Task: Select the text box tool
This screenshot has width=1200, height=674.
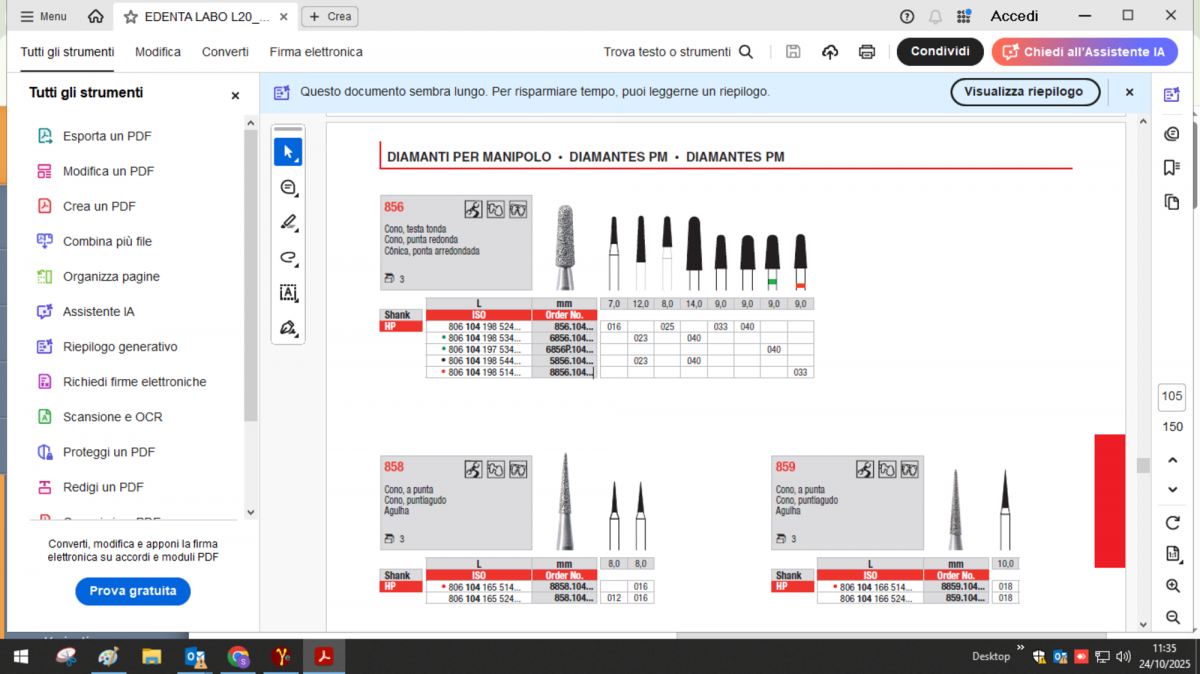Action: [288, 293]
